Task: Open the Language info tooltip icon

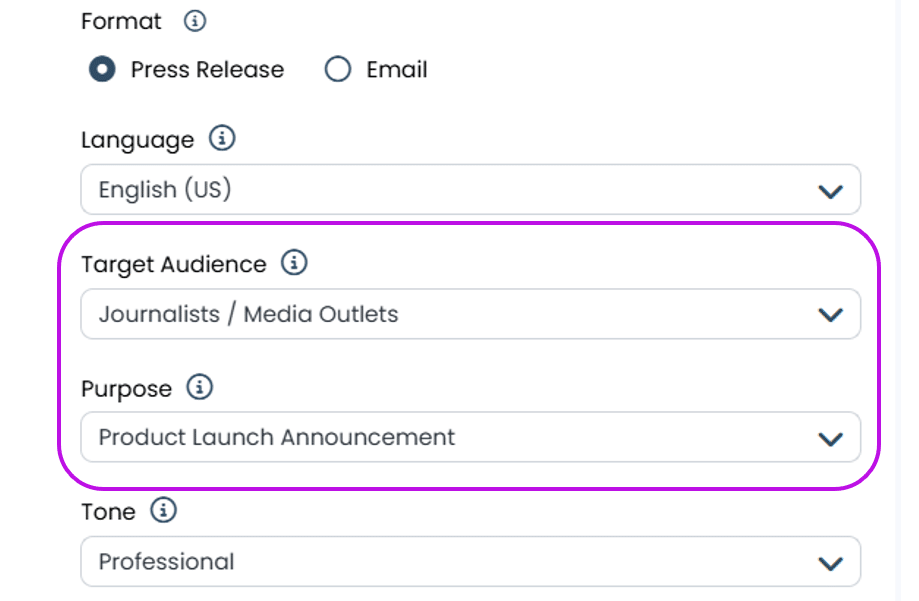Action: [x=222, y=139]
